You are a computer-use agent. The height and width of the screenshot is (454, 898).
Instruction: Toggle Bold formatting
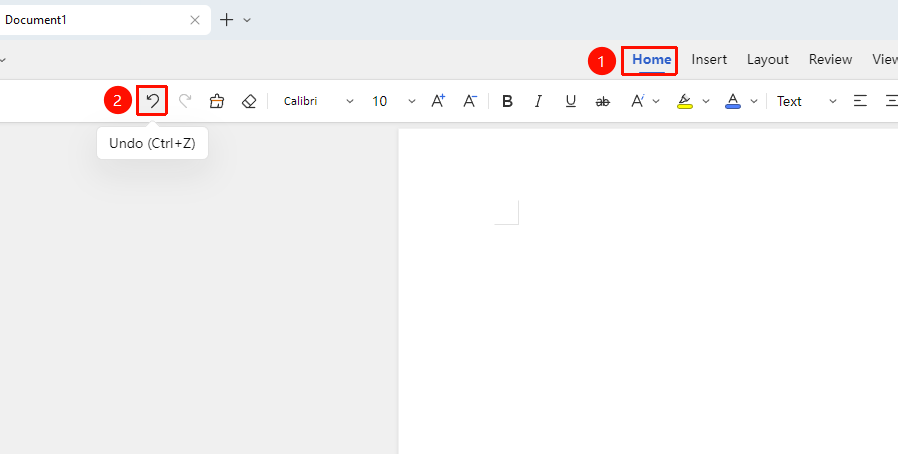pos(507,101)
